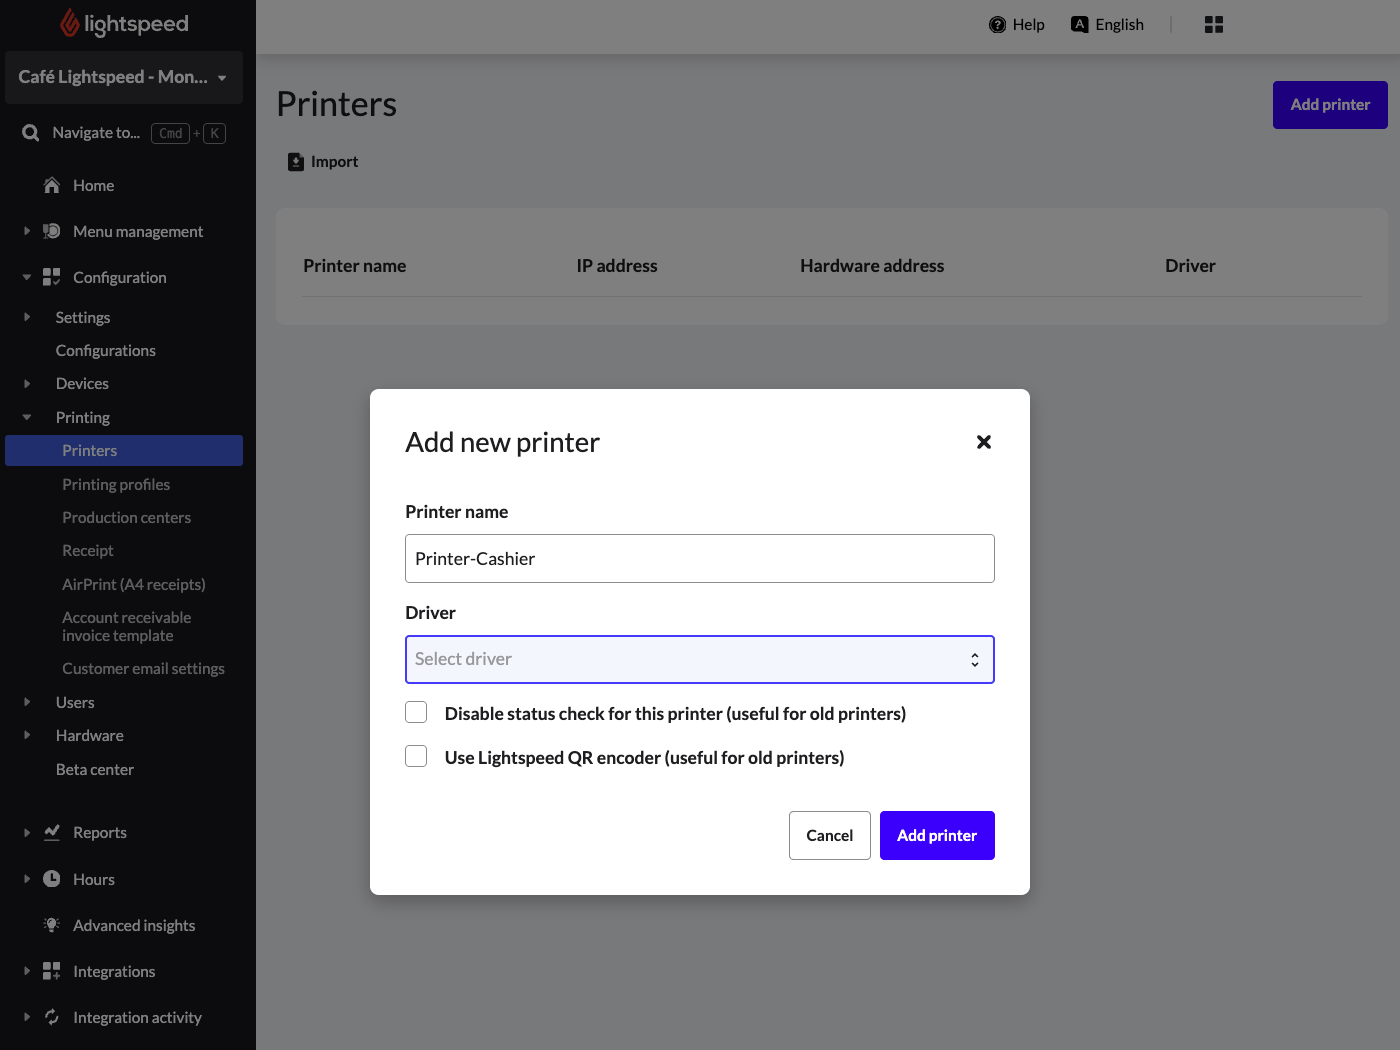1400x1050 pixels.
Task: Confirm with dialog's Add printer button
Action: coord(936,835)
